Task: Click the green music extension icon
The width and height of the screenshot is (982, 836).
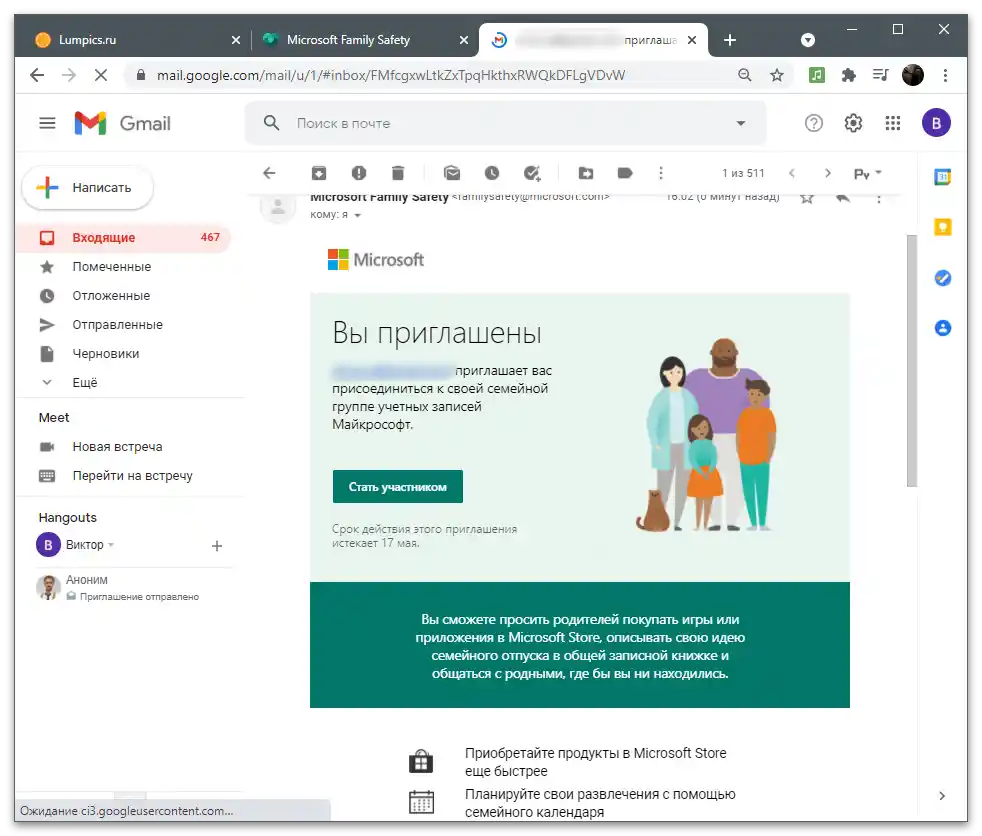Action: [817, 76]
